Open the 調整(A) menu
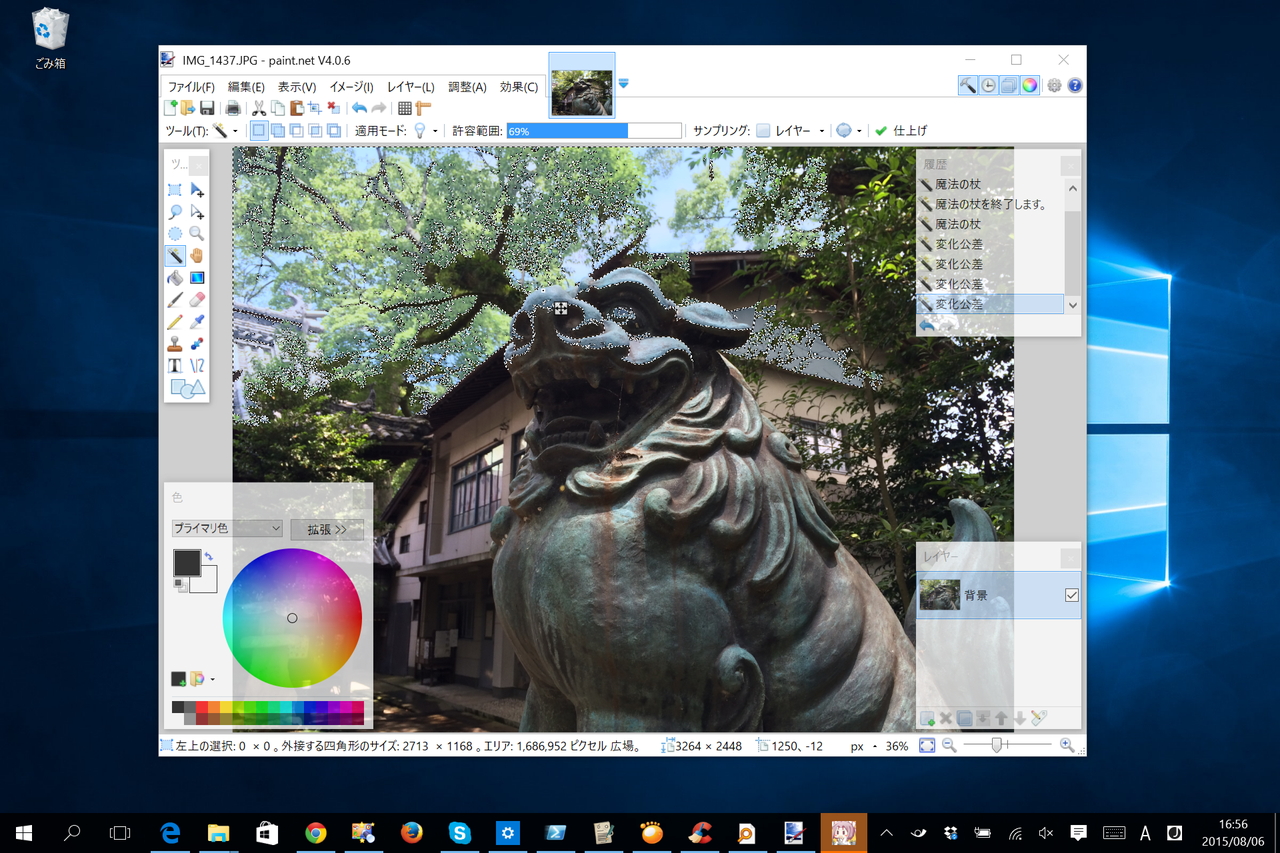 [467, 86]
